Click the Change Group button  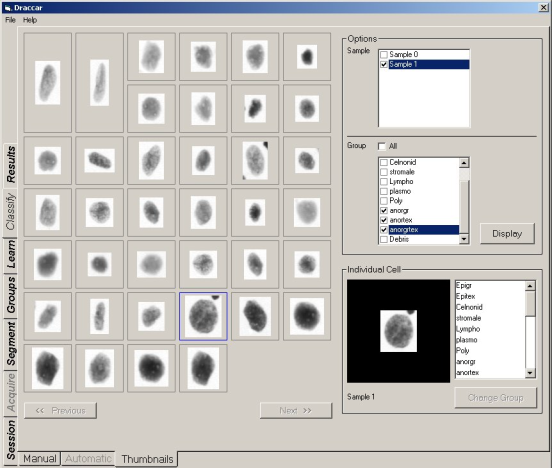click(x=495, y=398)
